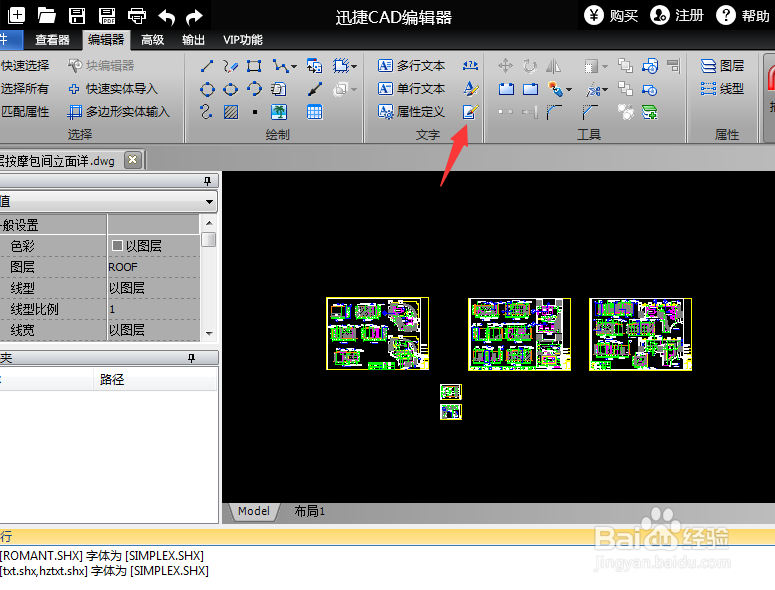Click the 购买 purchase button
This screenshot has width=775, height=590.
click(x=611, y=16)
